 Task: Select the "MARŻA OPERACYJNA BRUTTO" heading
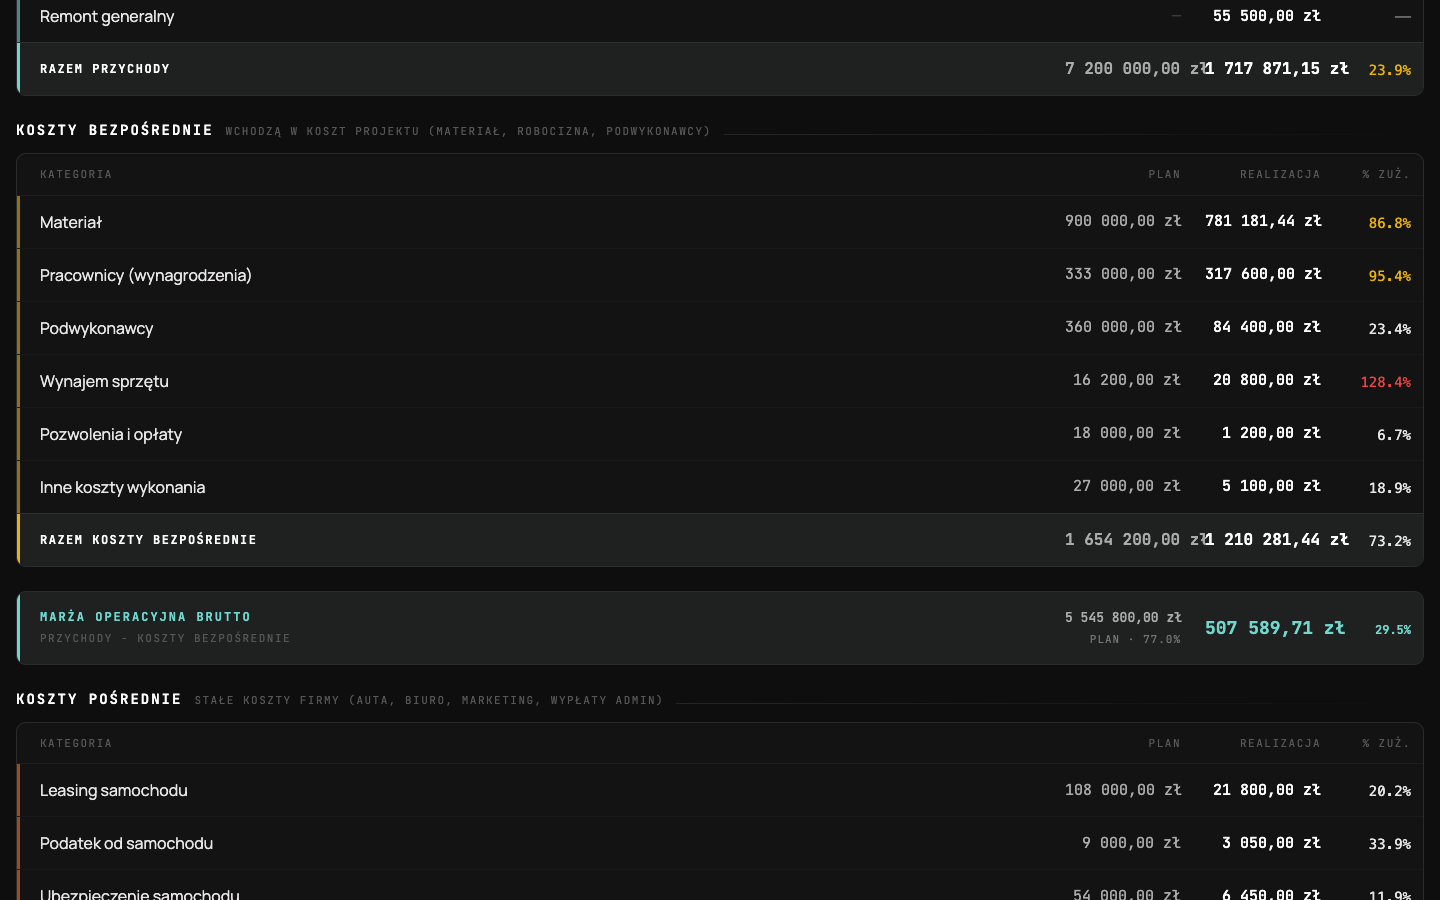point(145,617)
